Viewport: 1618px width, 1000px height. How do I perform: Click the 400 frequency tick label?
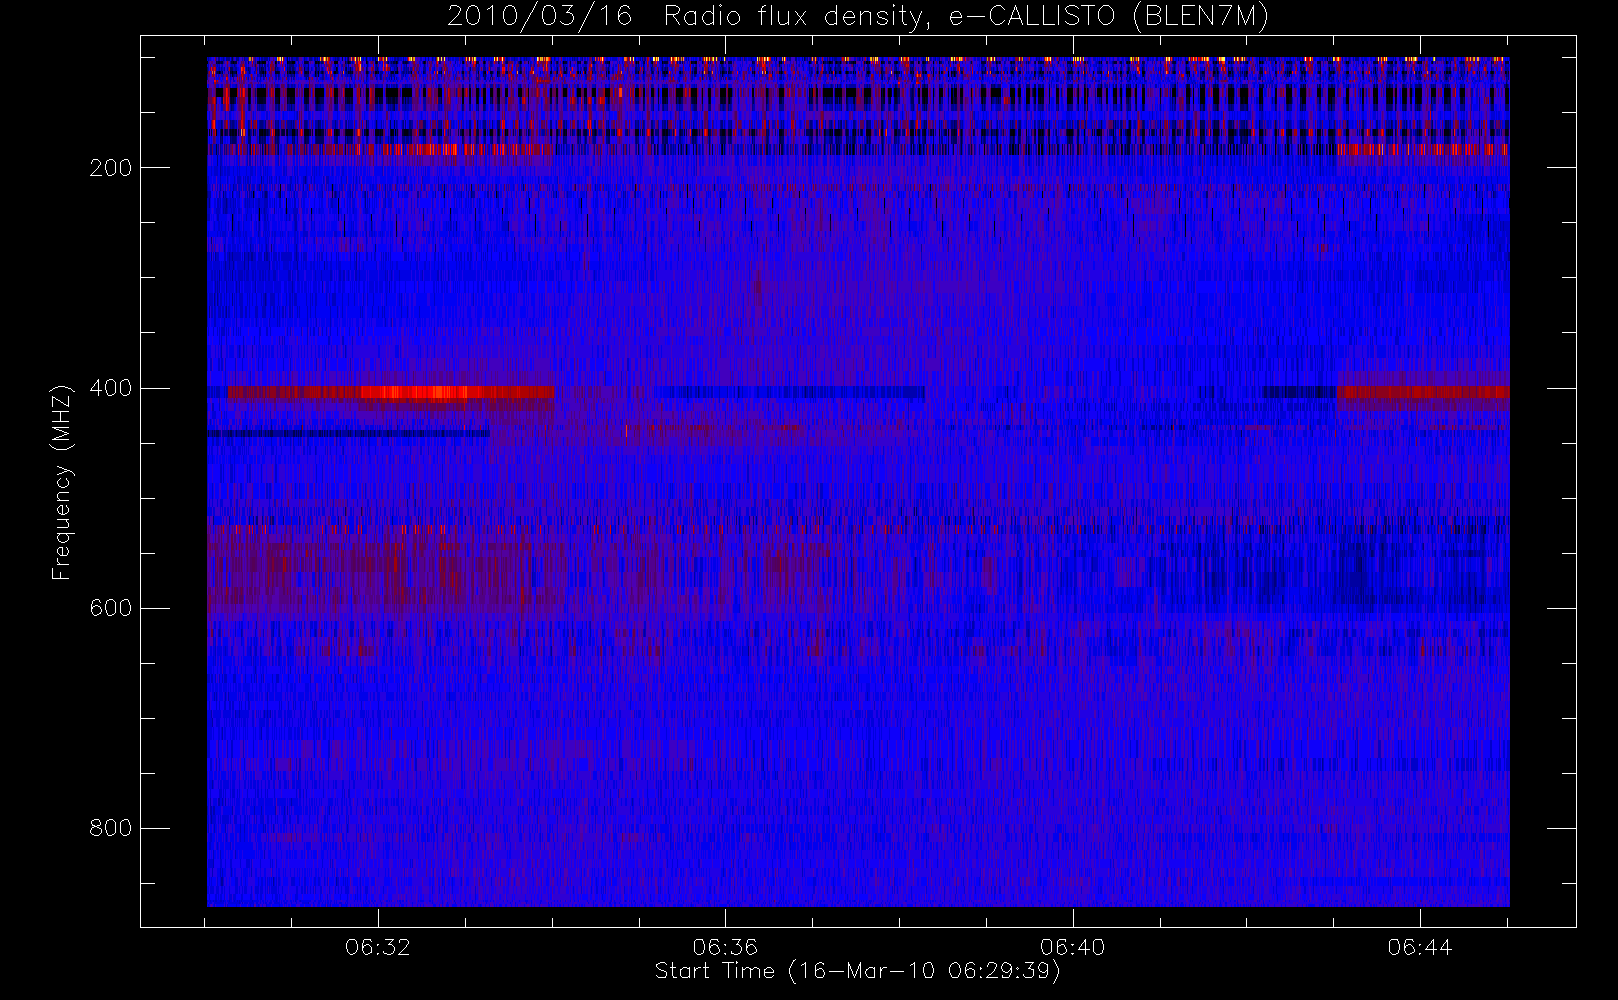[110, 388]
